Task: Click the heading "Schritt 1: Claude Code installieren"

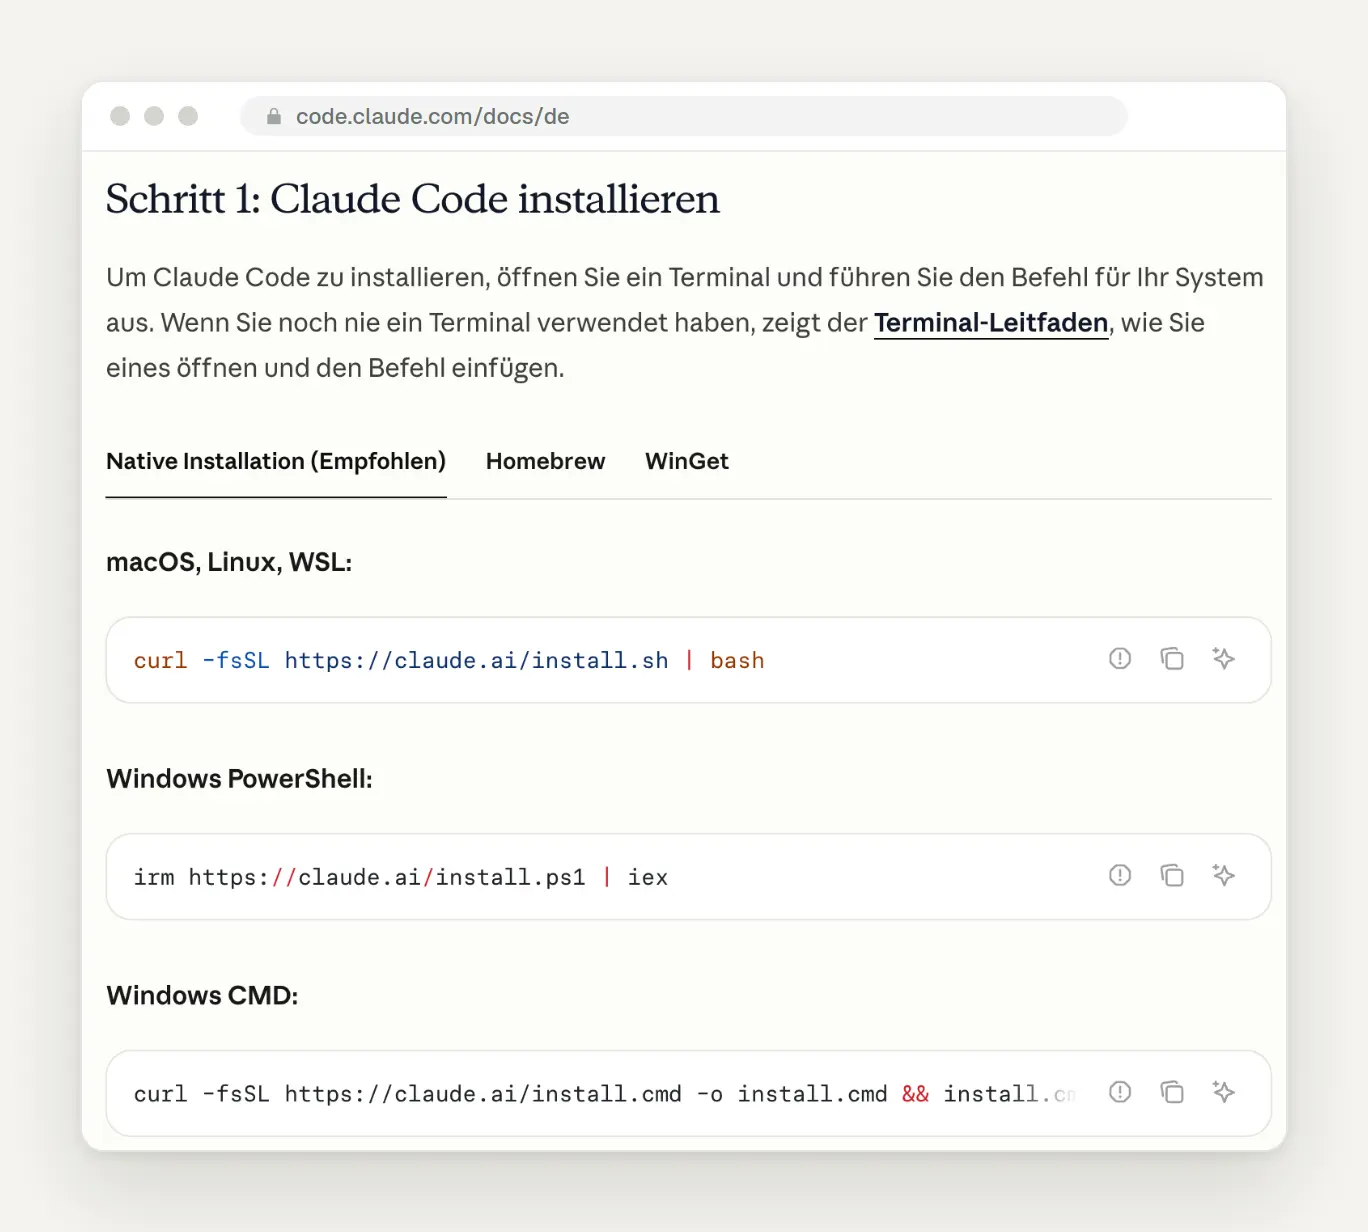Action: (413, 199)
